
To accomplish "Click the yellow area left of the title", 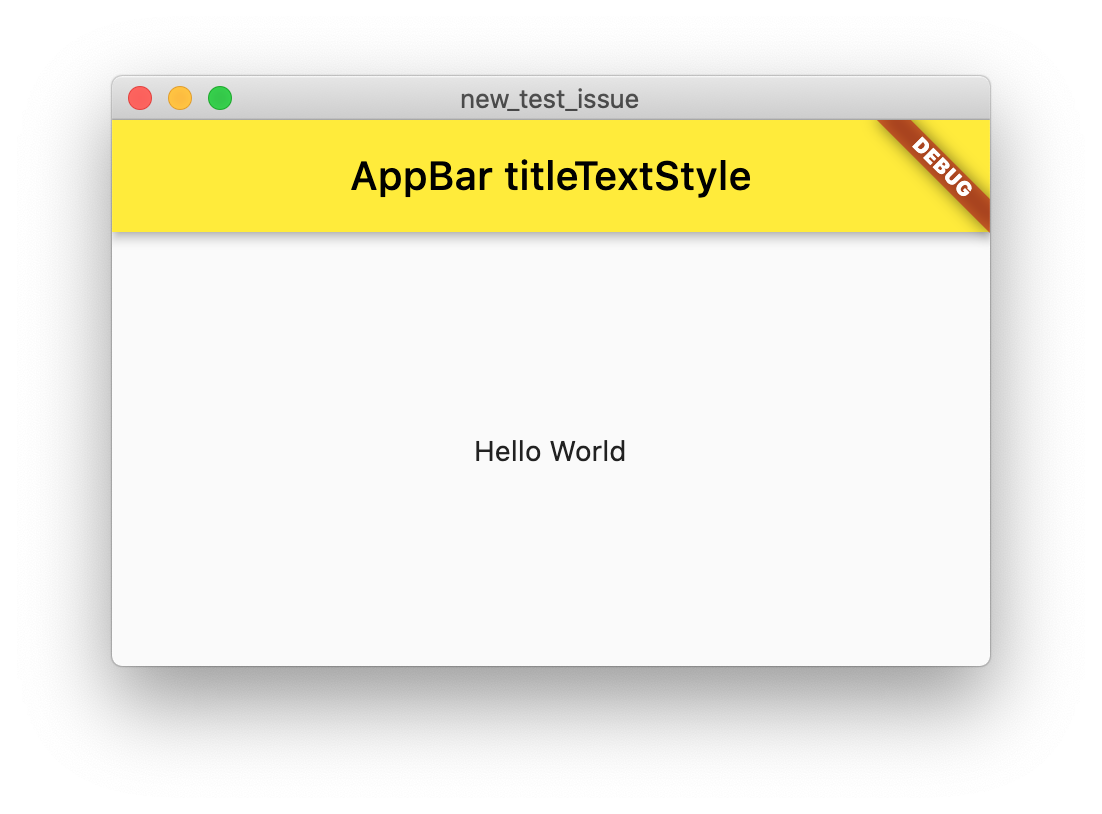I will click(x=230, y=176).
